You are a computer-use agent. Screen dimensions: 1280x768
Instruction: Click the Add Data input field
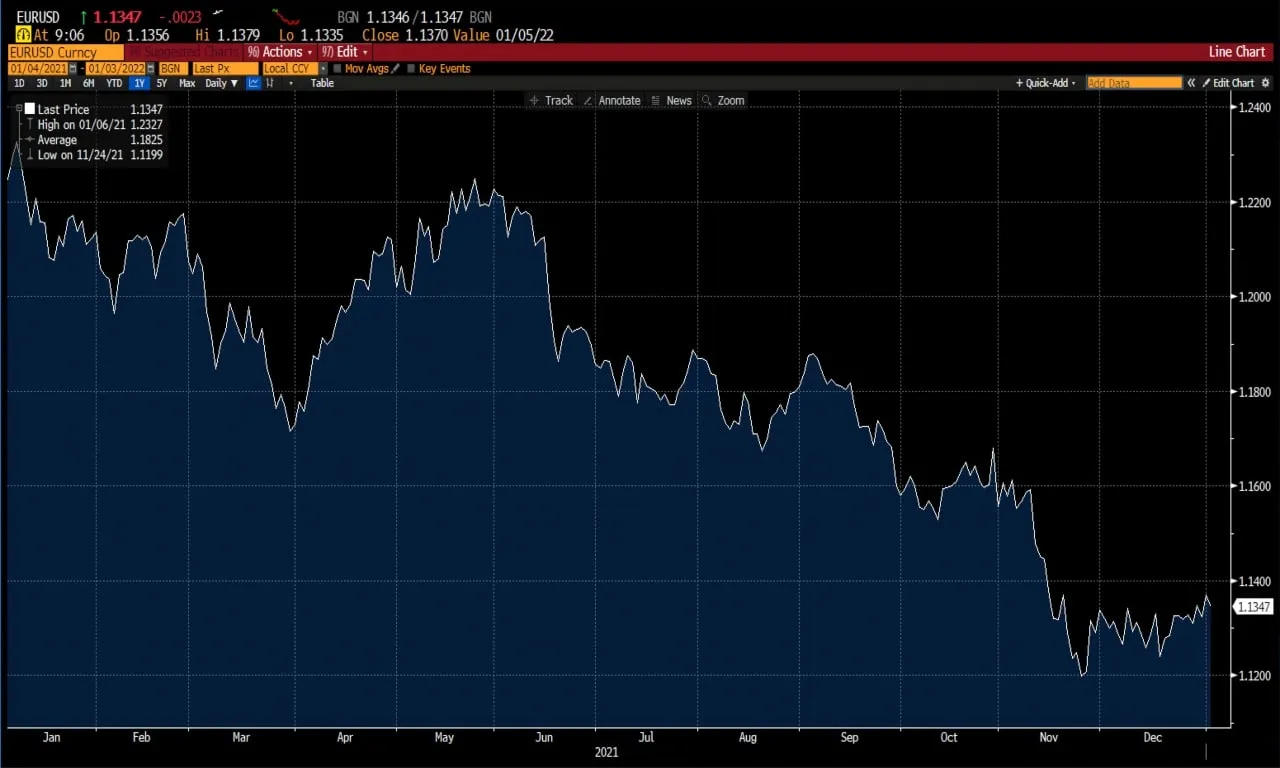[1133, 82]
